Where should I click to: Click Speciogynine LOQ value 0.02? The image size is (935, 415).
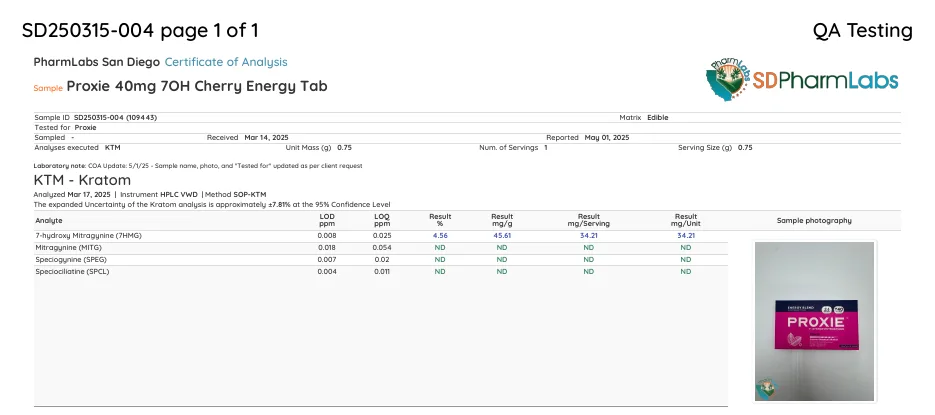(x=382, y=259)
